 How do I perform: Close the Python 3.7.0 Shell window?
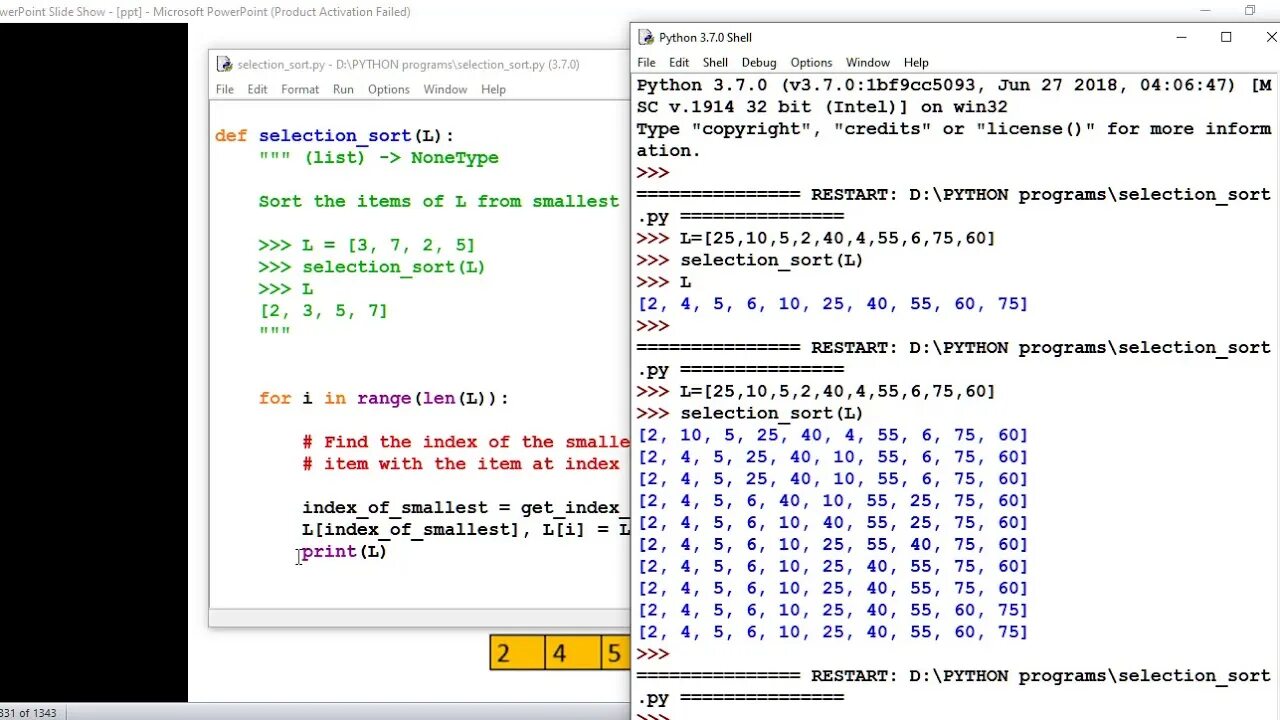coord(1270,37)
